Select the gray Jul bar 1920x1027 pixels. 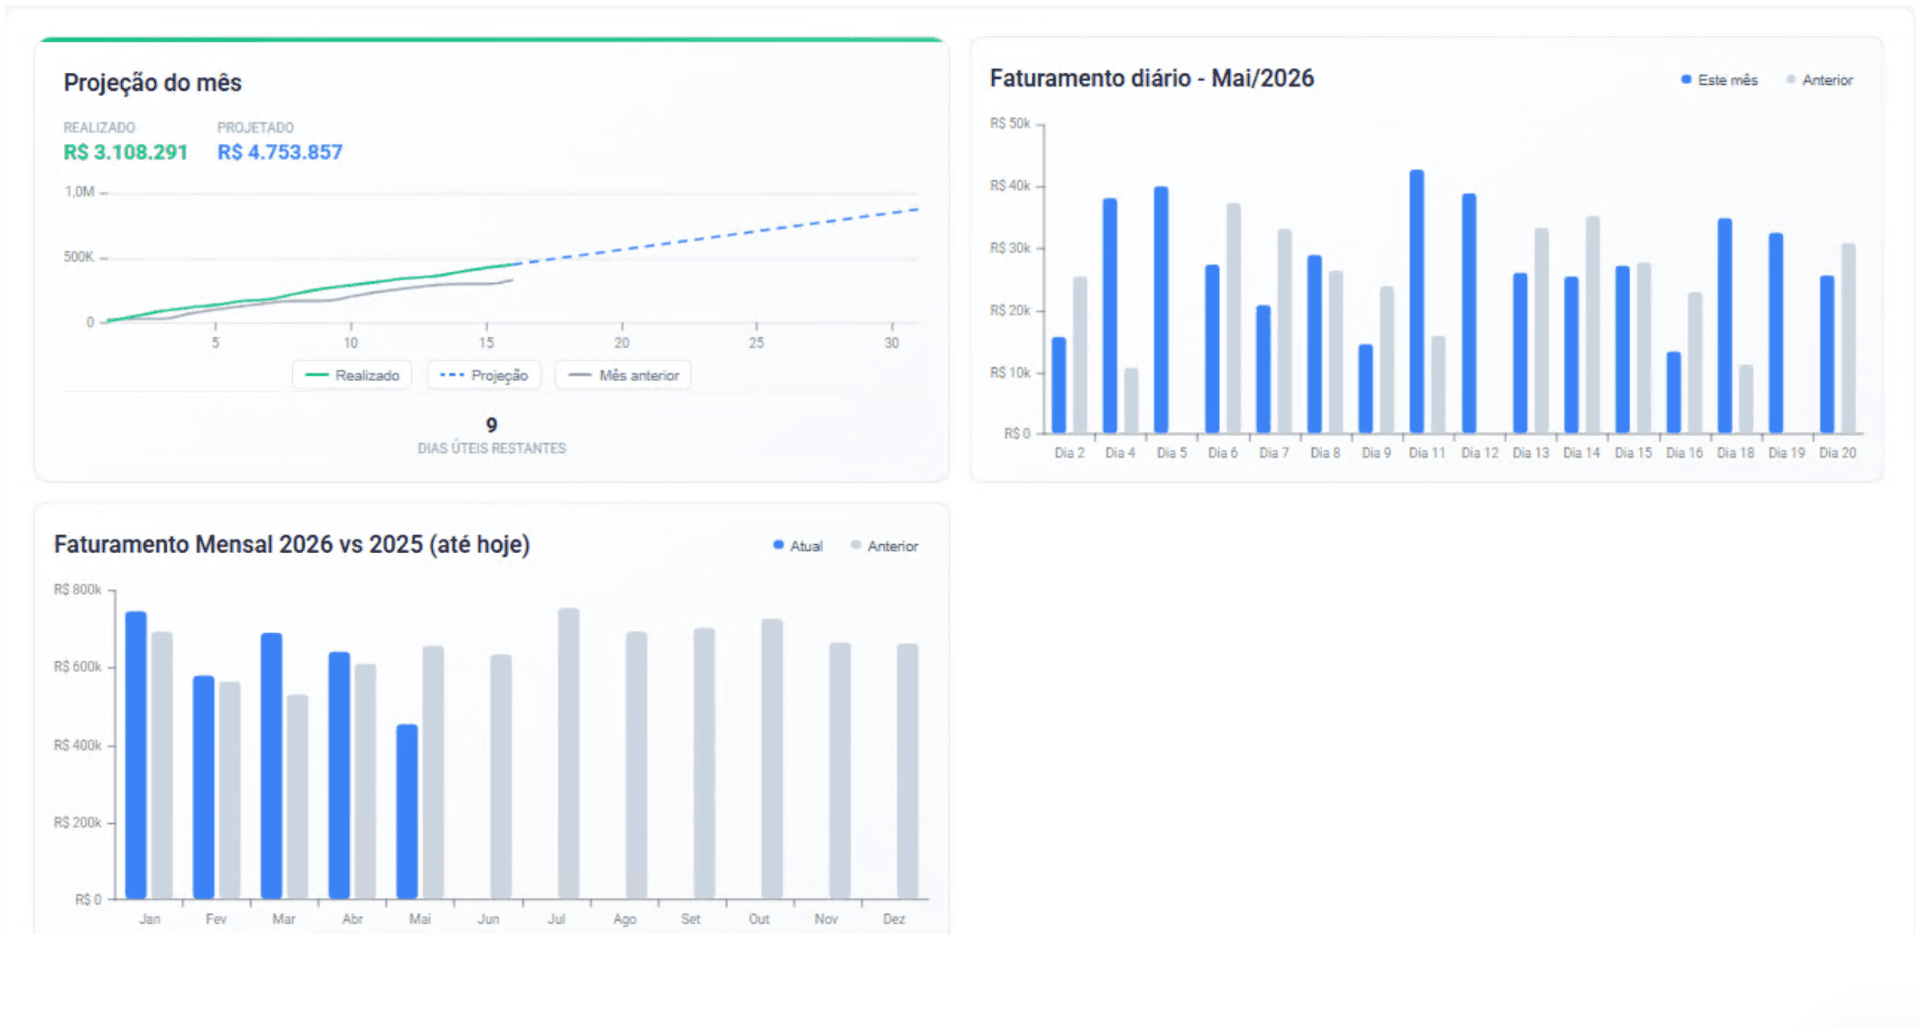pos(568,753)
